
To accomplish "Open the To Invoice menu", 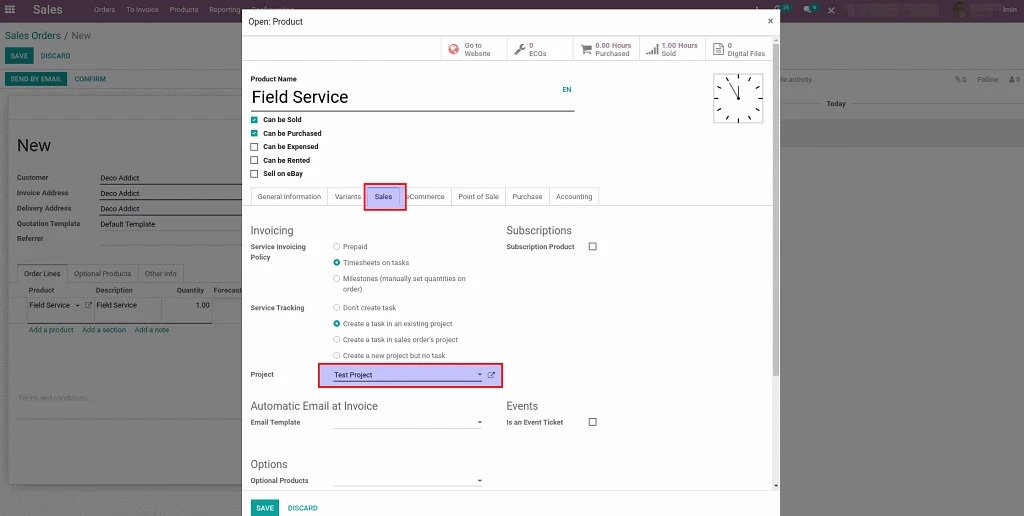I will point(142,10).
